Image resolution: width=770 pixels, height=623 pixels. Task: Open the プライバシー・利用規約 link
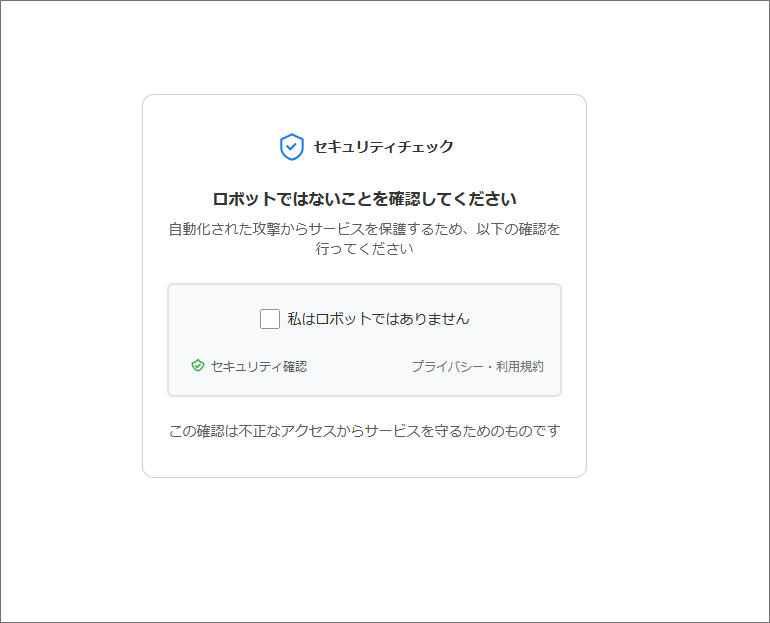pos(477,366)
